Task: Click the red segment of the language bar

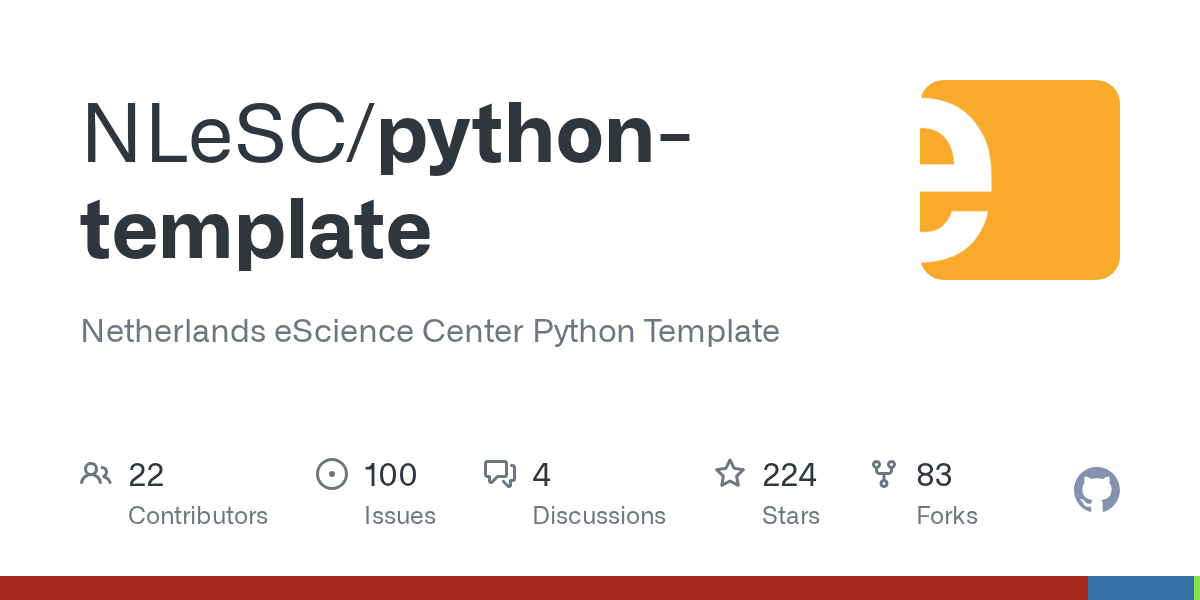Action: [540, 588]
